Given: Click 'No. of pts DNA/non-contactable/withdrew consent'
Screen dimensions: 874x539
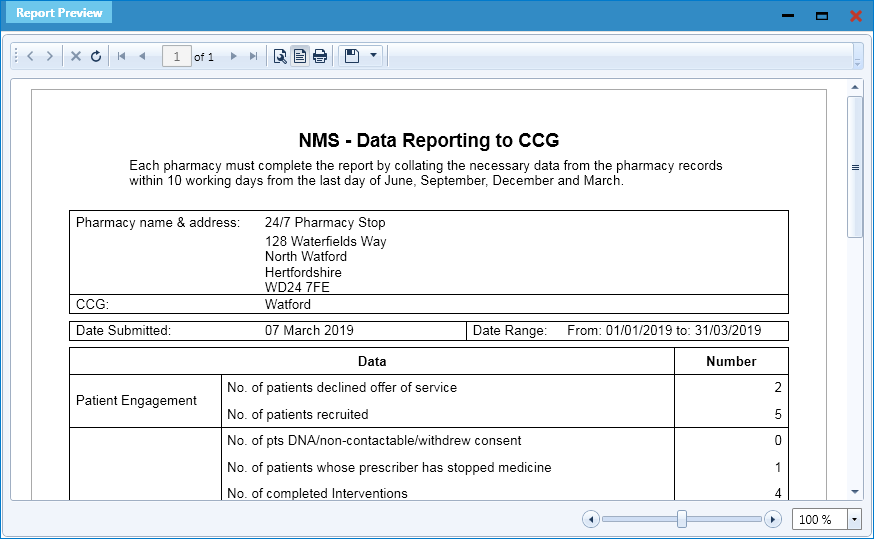Looking at the screenshot, I should (374, 440).
